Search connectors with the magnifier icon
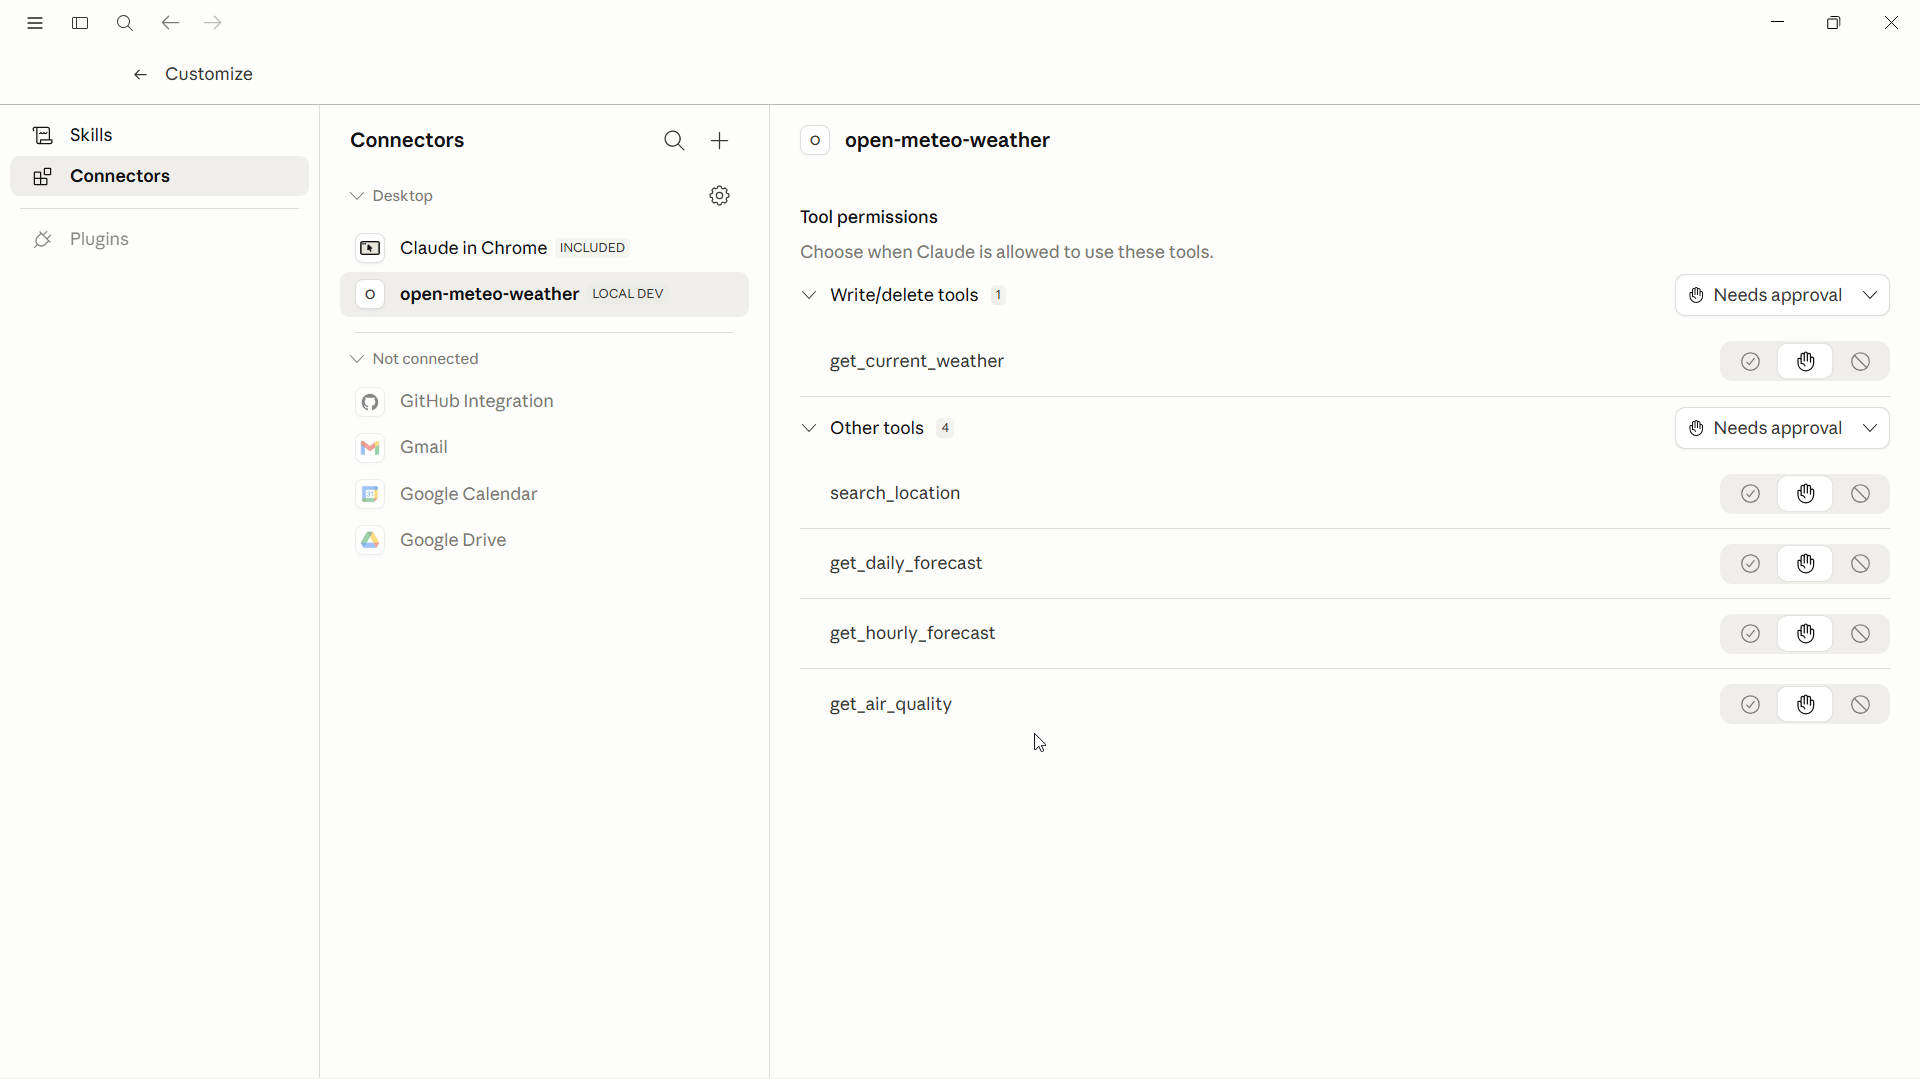The image size is (1920, 1079). click(675, 141)
